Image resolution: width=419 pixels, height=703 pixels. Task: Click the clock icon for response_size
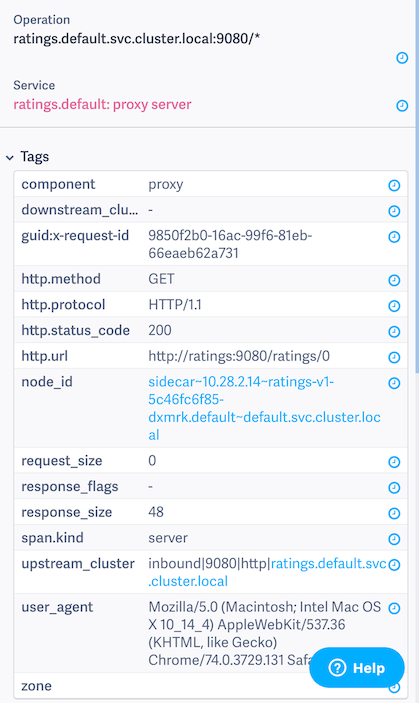[x=394, y=513]
